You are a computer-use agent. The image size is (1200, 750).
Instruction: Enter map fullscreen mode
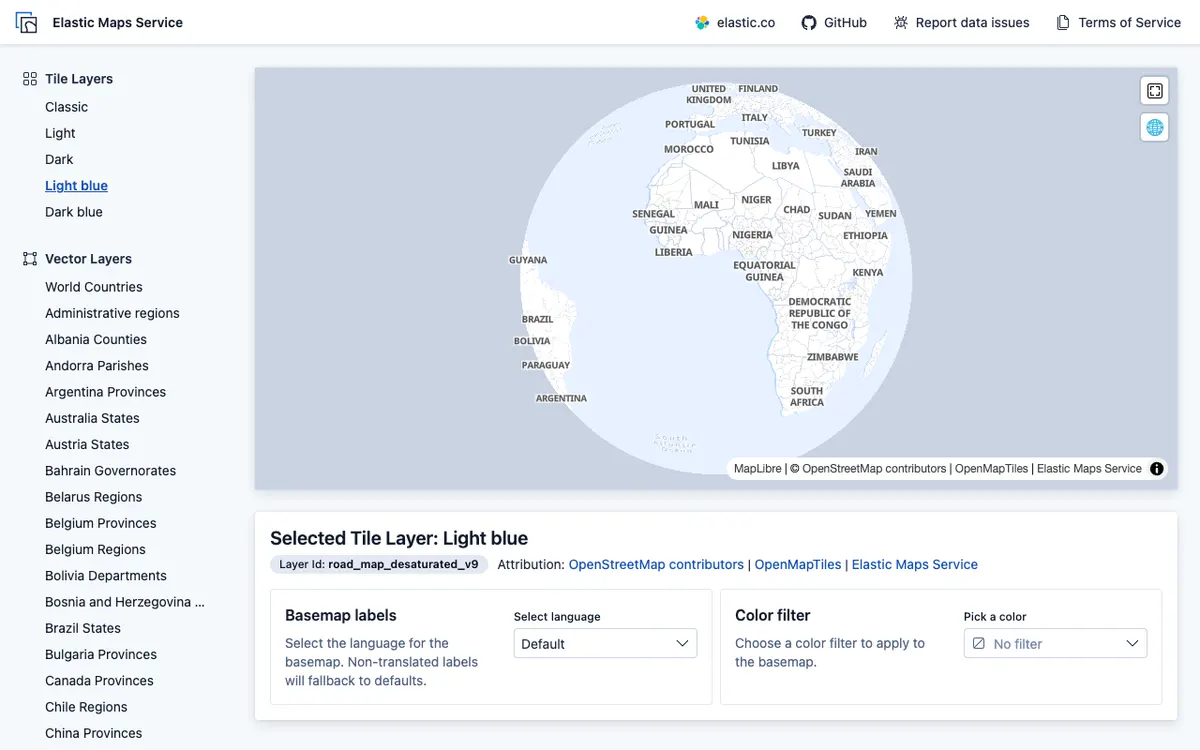[x=1155, y=91]
